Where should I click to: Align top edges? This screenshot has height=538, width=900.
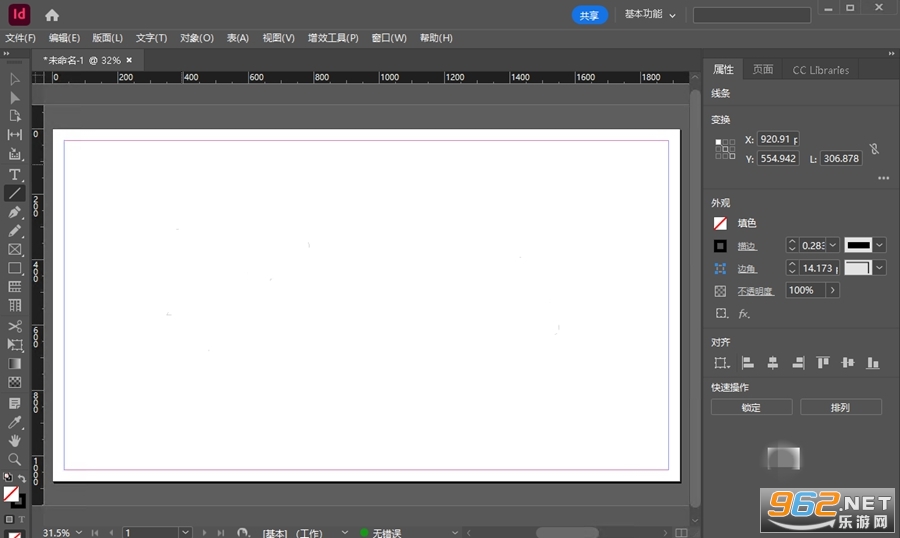coord(823,362)
